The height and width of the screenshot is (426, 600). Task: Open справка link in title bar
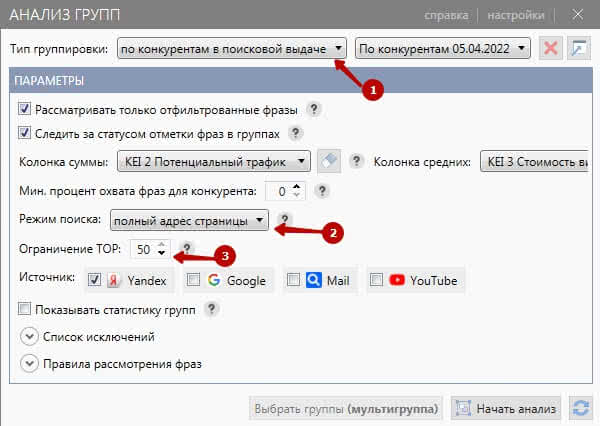pyautogui.click(x=446, y=15)
